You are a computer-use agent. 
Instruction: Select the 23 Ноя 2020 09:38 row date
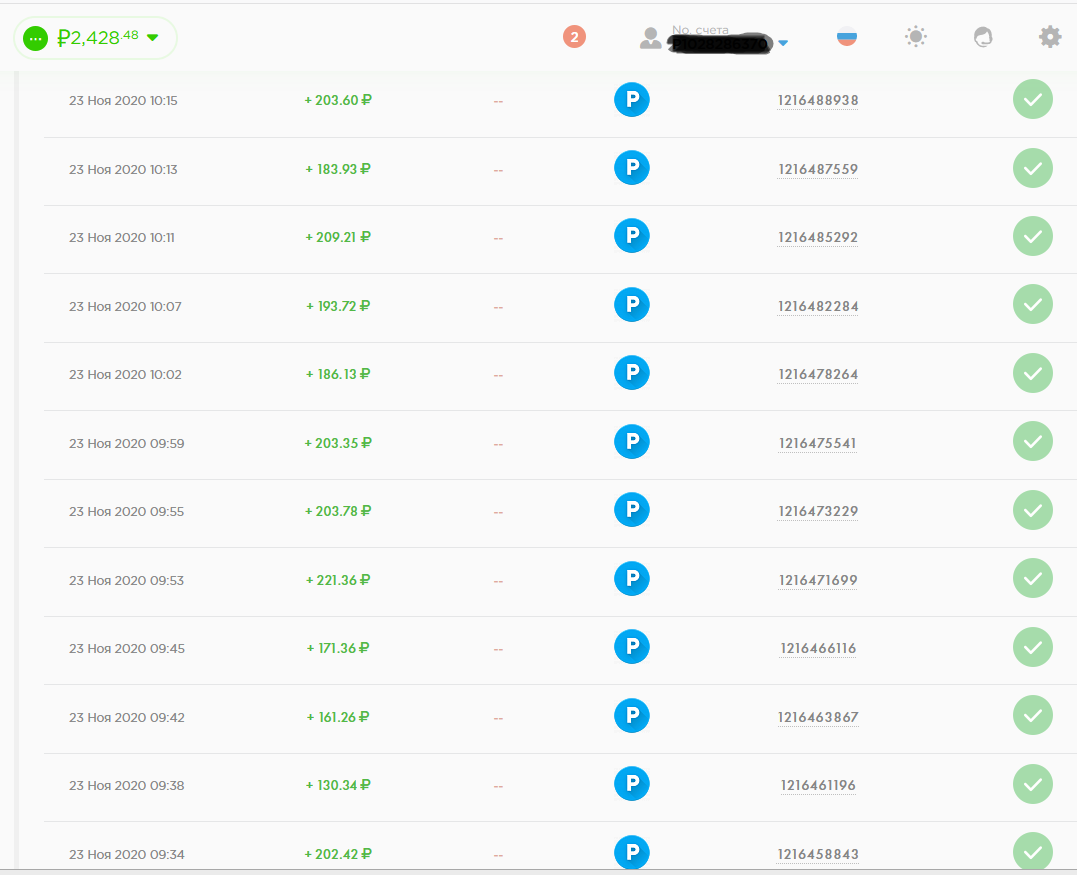(126, 785)
